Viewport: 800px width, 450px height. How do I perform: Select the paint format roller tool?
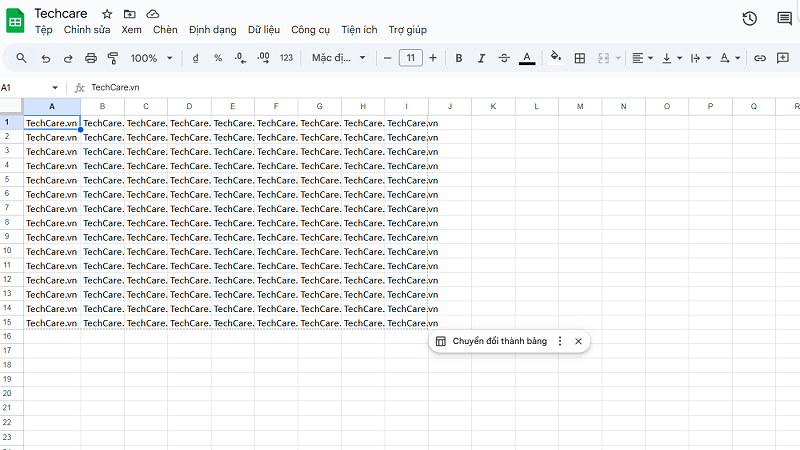112,58
